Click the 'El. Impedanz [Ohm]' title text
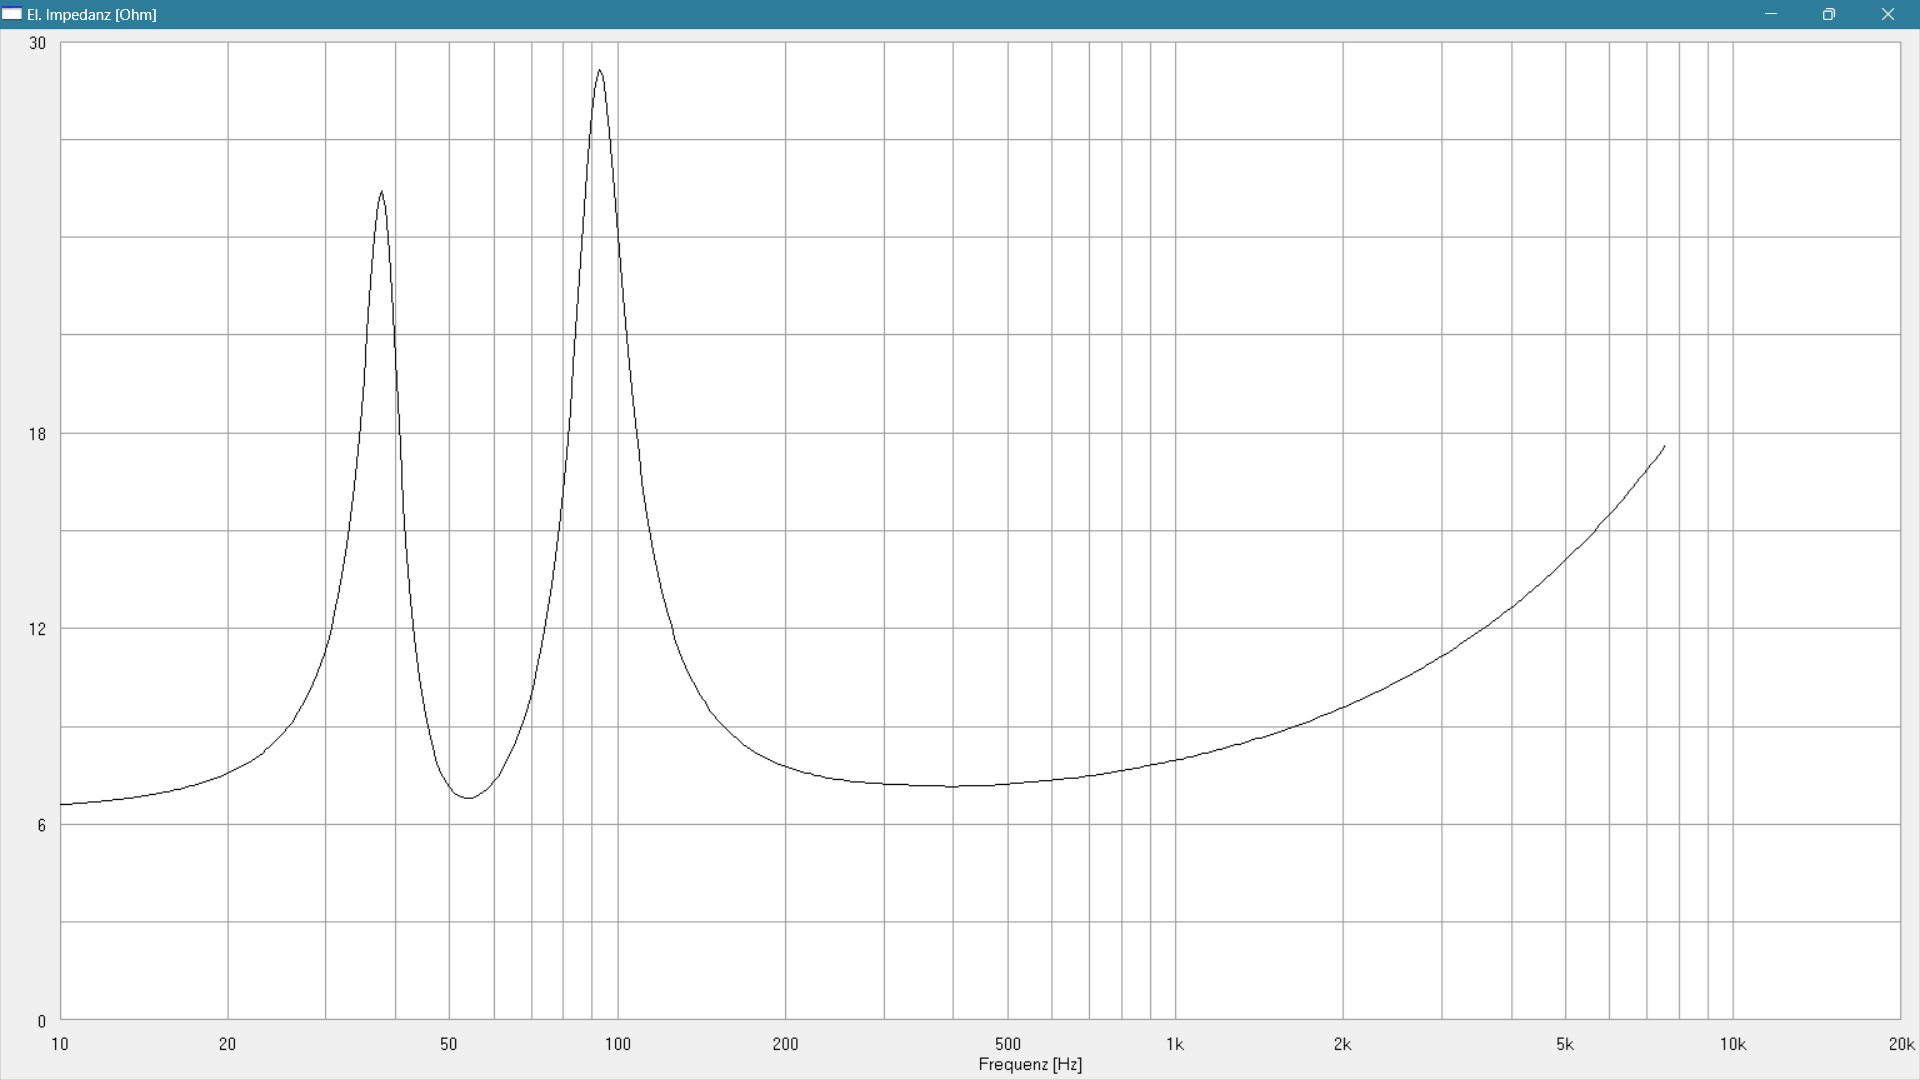Screen dimensions: 1920x1080 (92, 15)
